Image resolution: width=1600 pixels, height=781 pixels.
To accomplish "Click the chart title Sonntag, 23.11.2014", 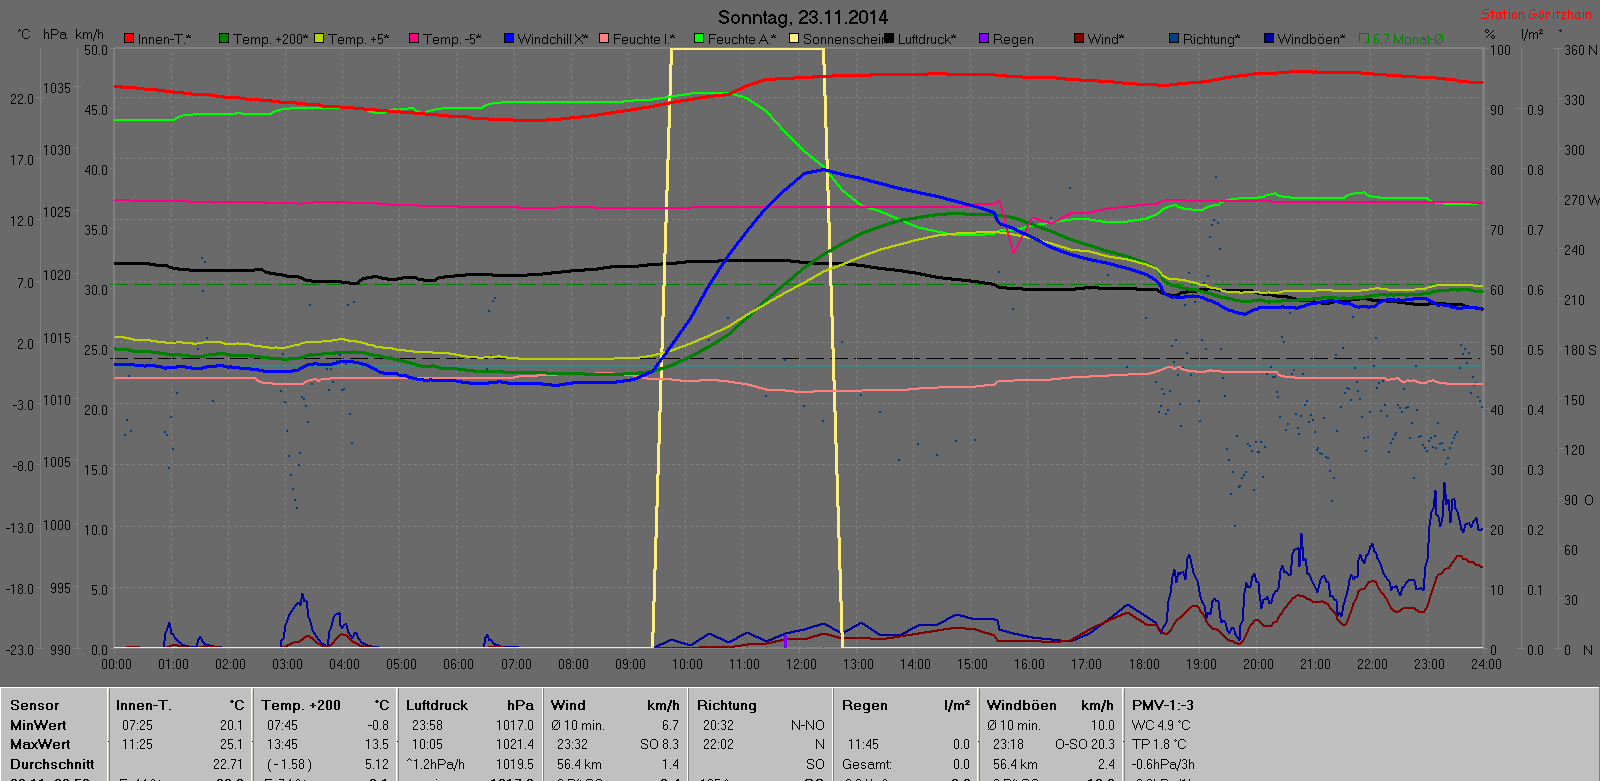I will (x=802, y=17).
